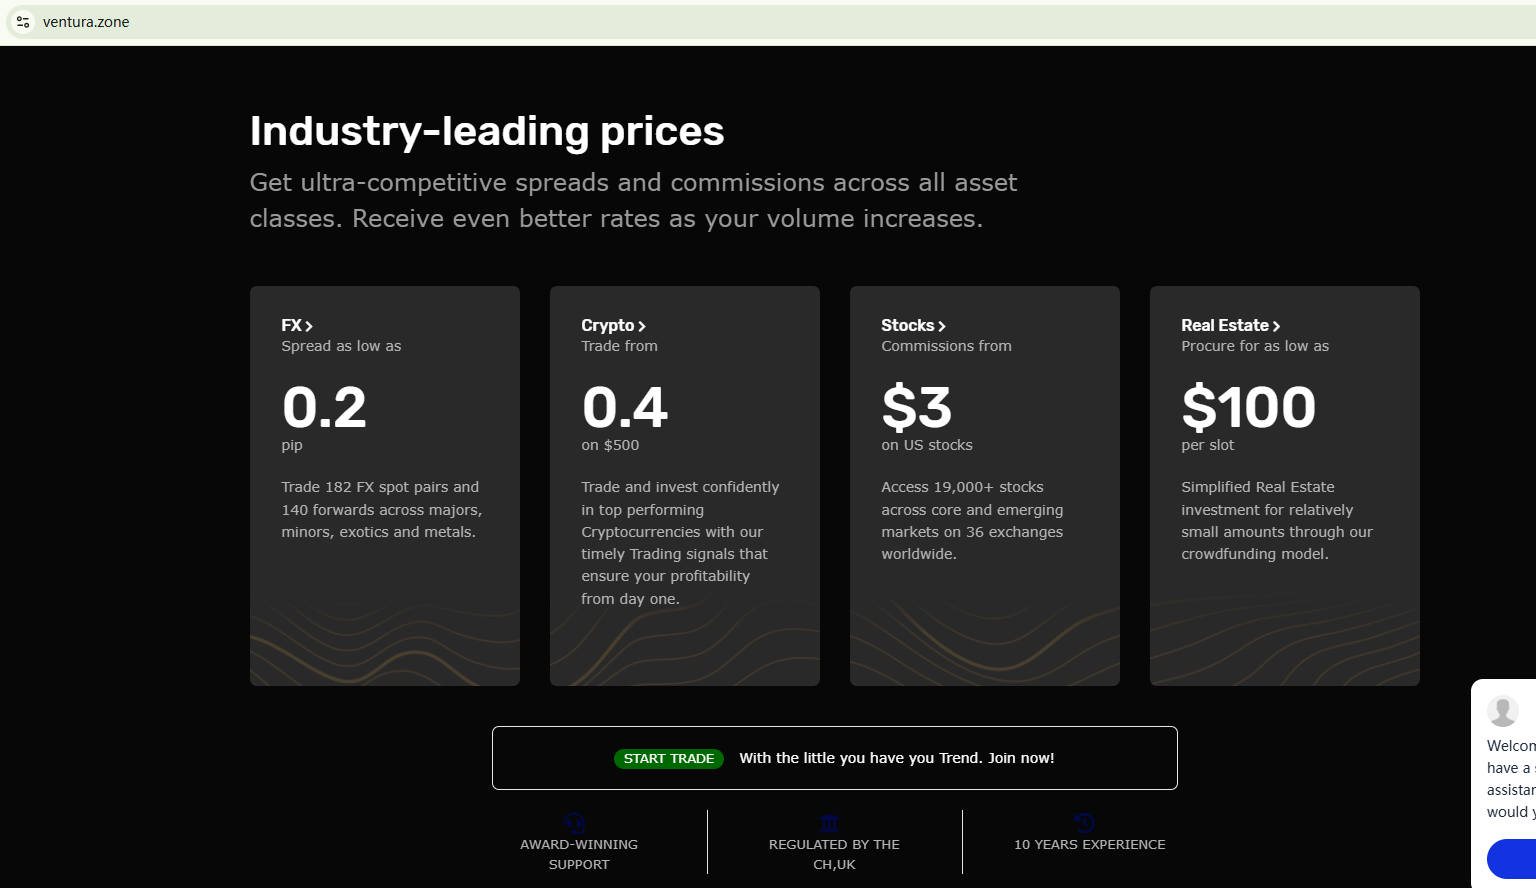
Task: Expand the Crypto chevron arrow
Action: pos(642,326)
